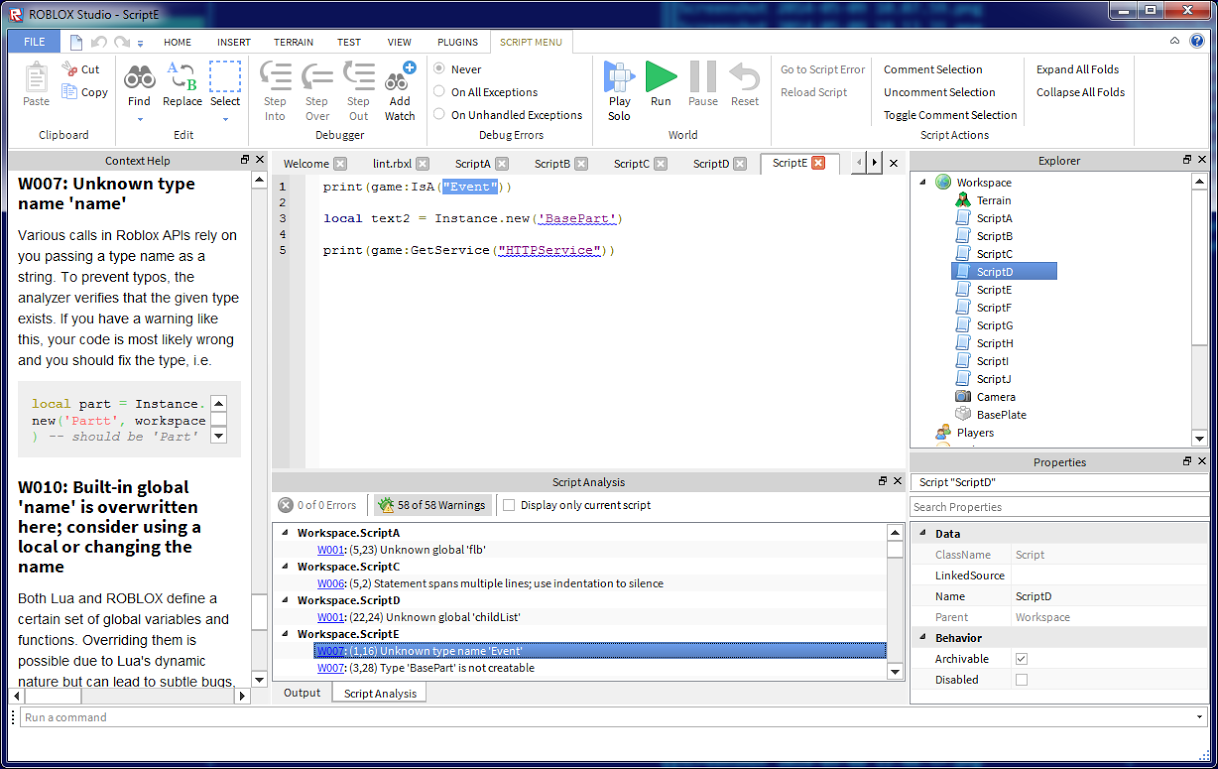1218x769 pixels.
Task: Click the Add Watch icon
Action: [x=400, y=77]
